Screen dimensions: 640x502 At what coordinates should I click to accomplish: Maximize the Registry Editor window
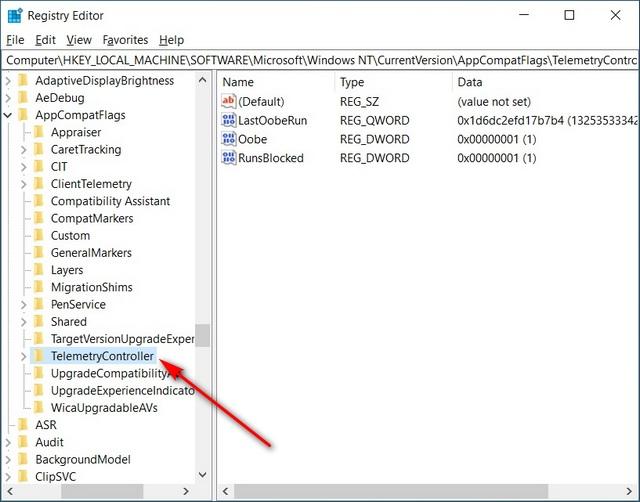coord(569,16)
